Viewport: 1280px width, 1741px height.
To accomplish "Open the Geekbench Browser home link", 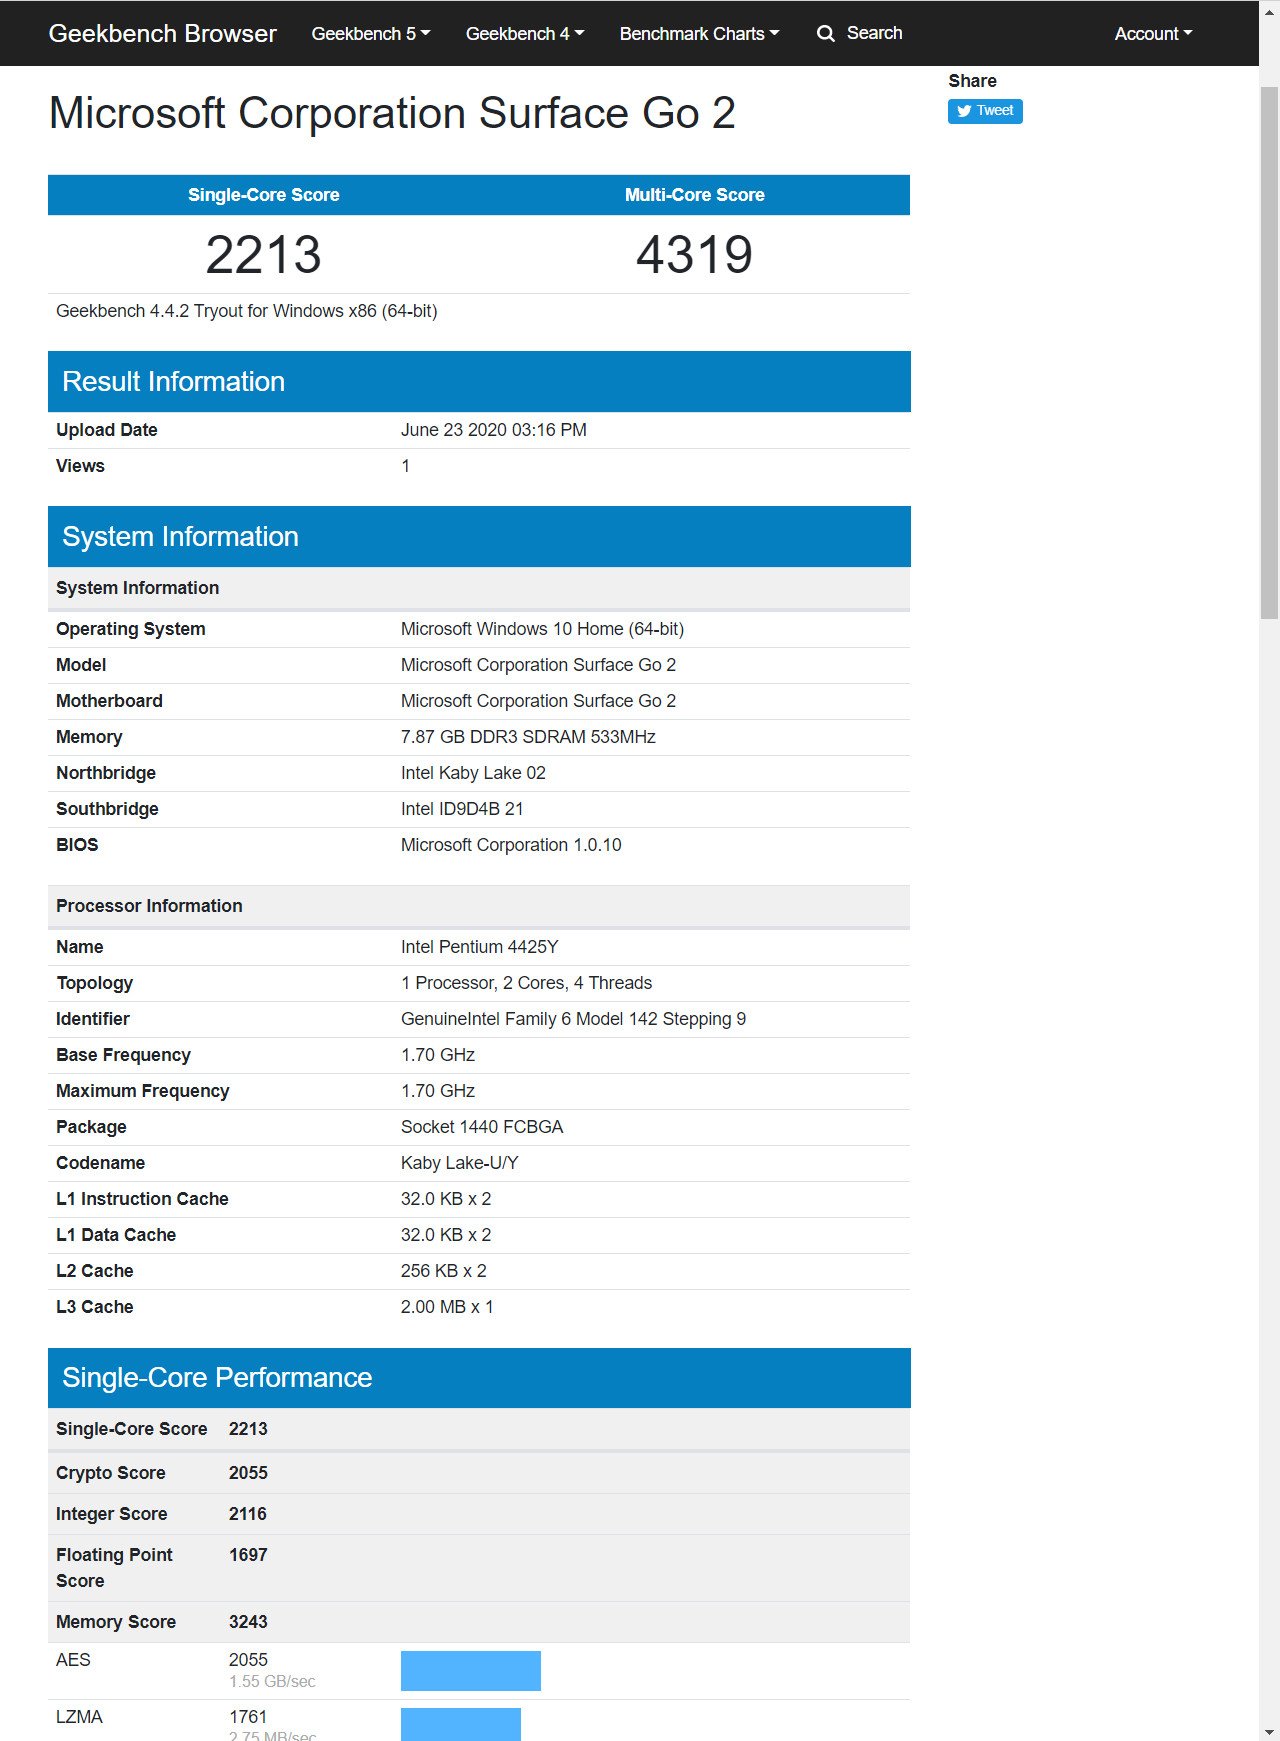I will coord(162,33).
